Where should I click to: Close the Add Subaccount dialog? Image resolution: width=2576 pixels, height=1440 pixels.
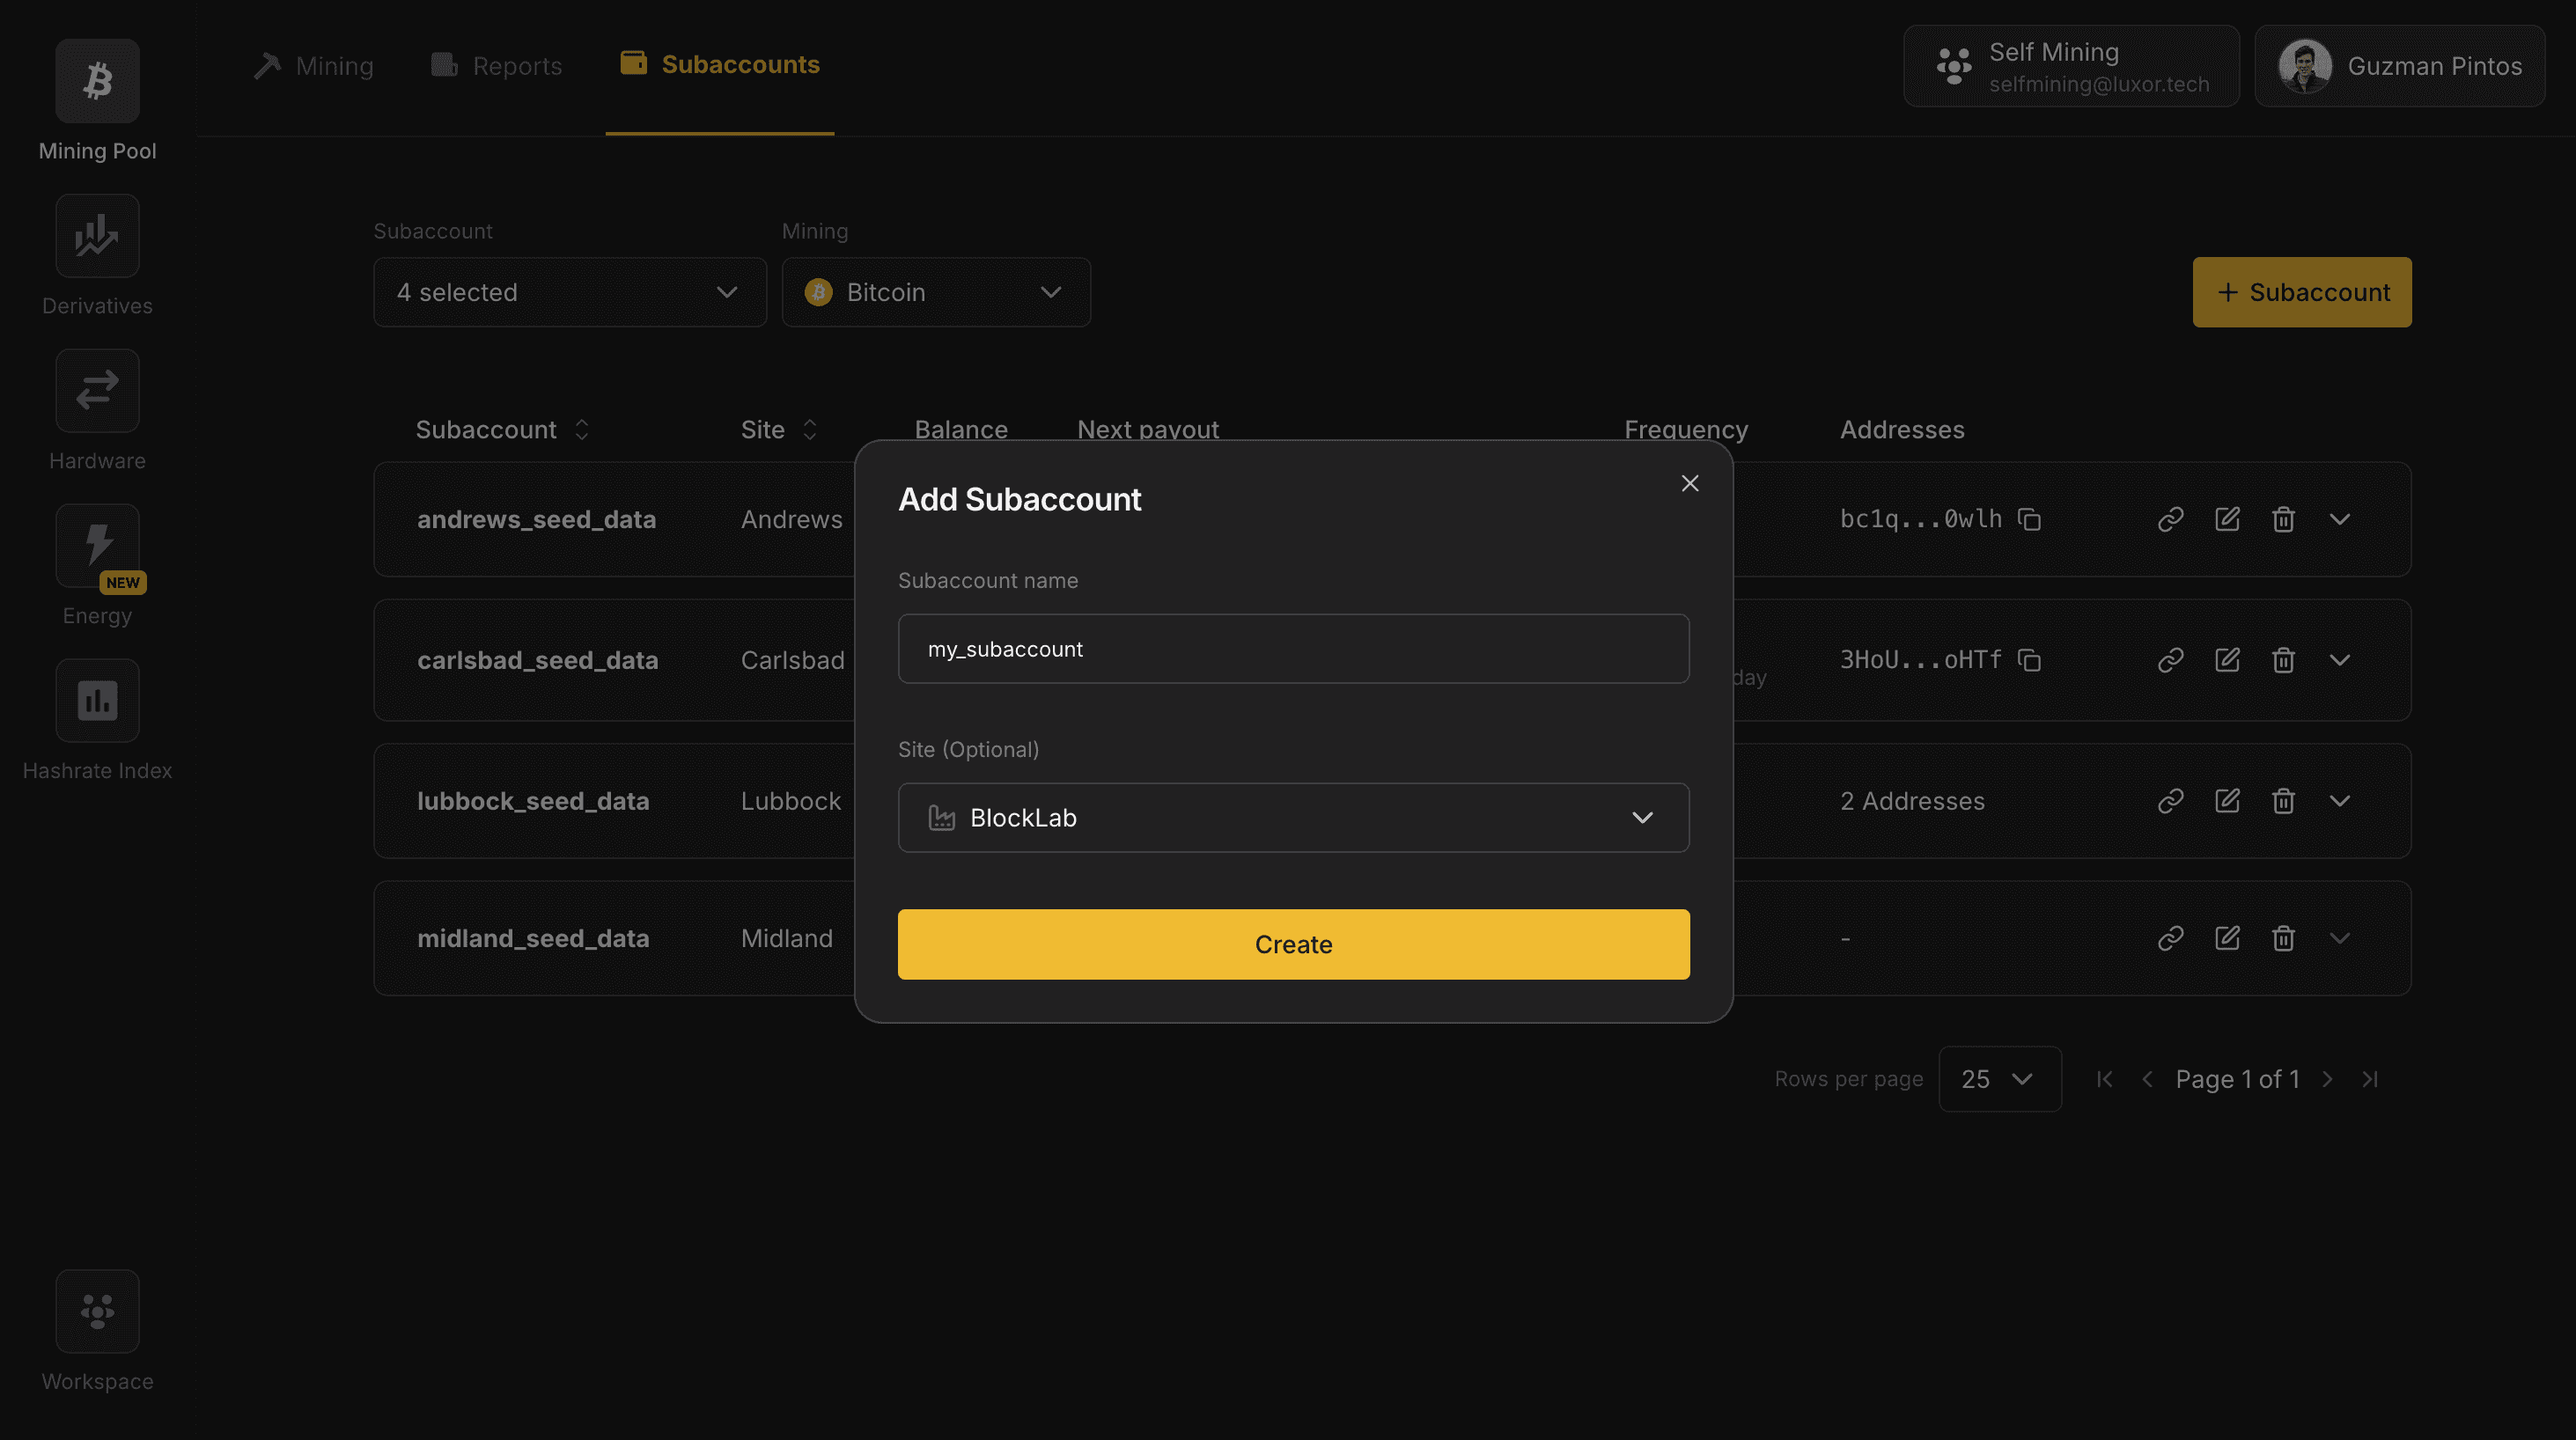[x=1689, y=483]
